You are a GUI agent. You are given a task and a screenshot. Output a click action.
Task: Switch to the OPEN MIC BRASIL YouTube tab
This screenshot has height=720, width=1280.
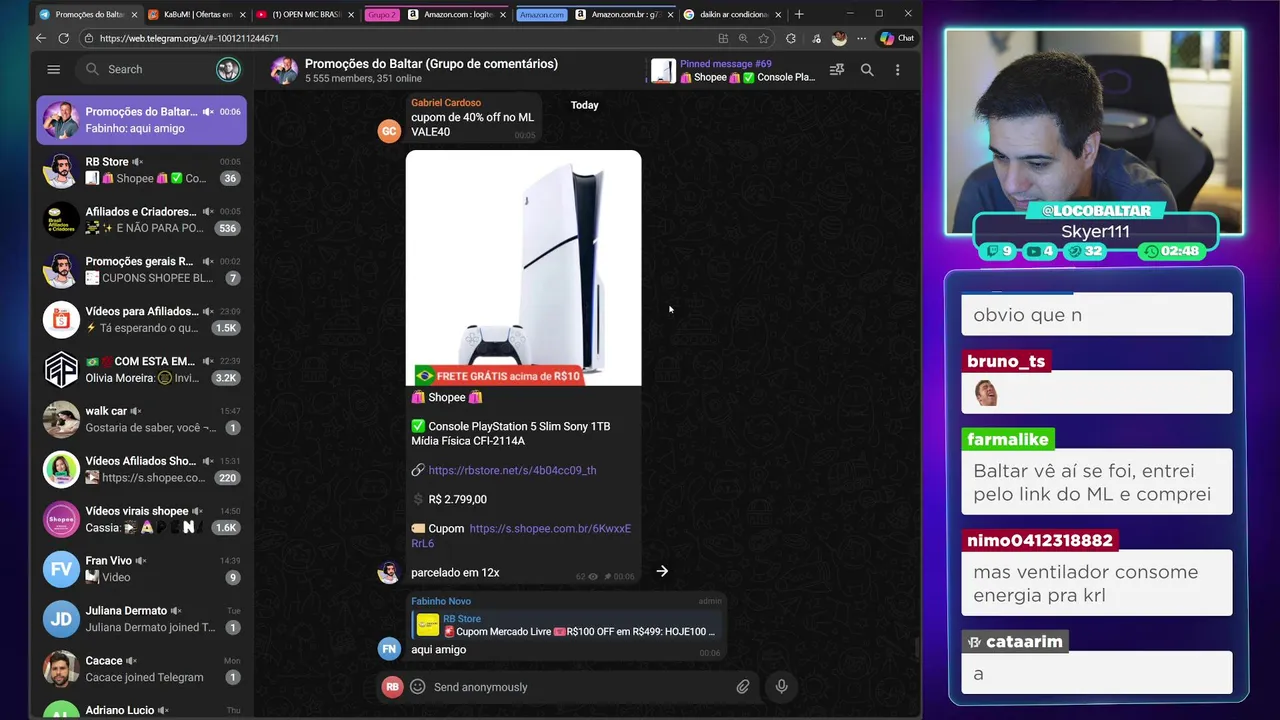point(304,14)
